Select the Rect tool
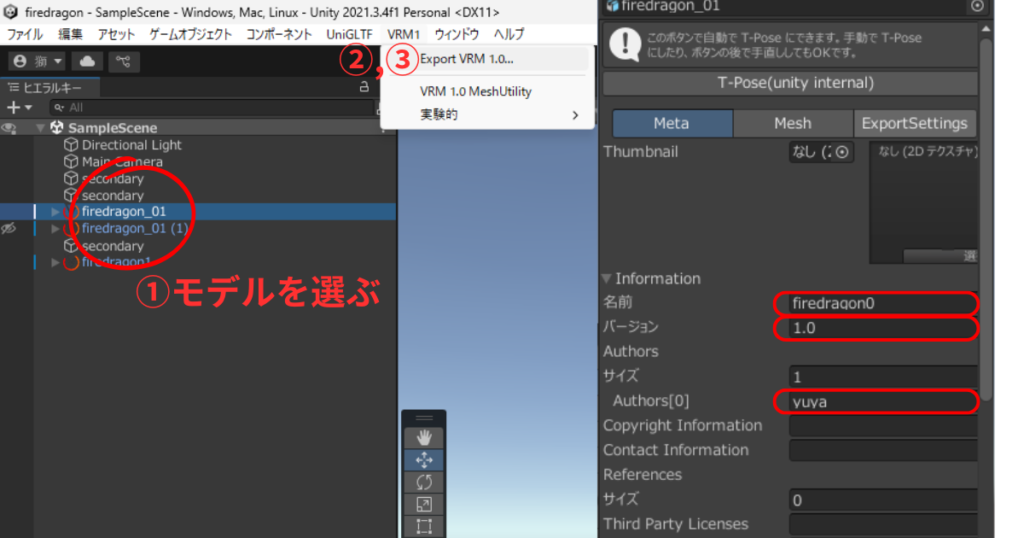 pyautogui.click(x=424, y=526)
